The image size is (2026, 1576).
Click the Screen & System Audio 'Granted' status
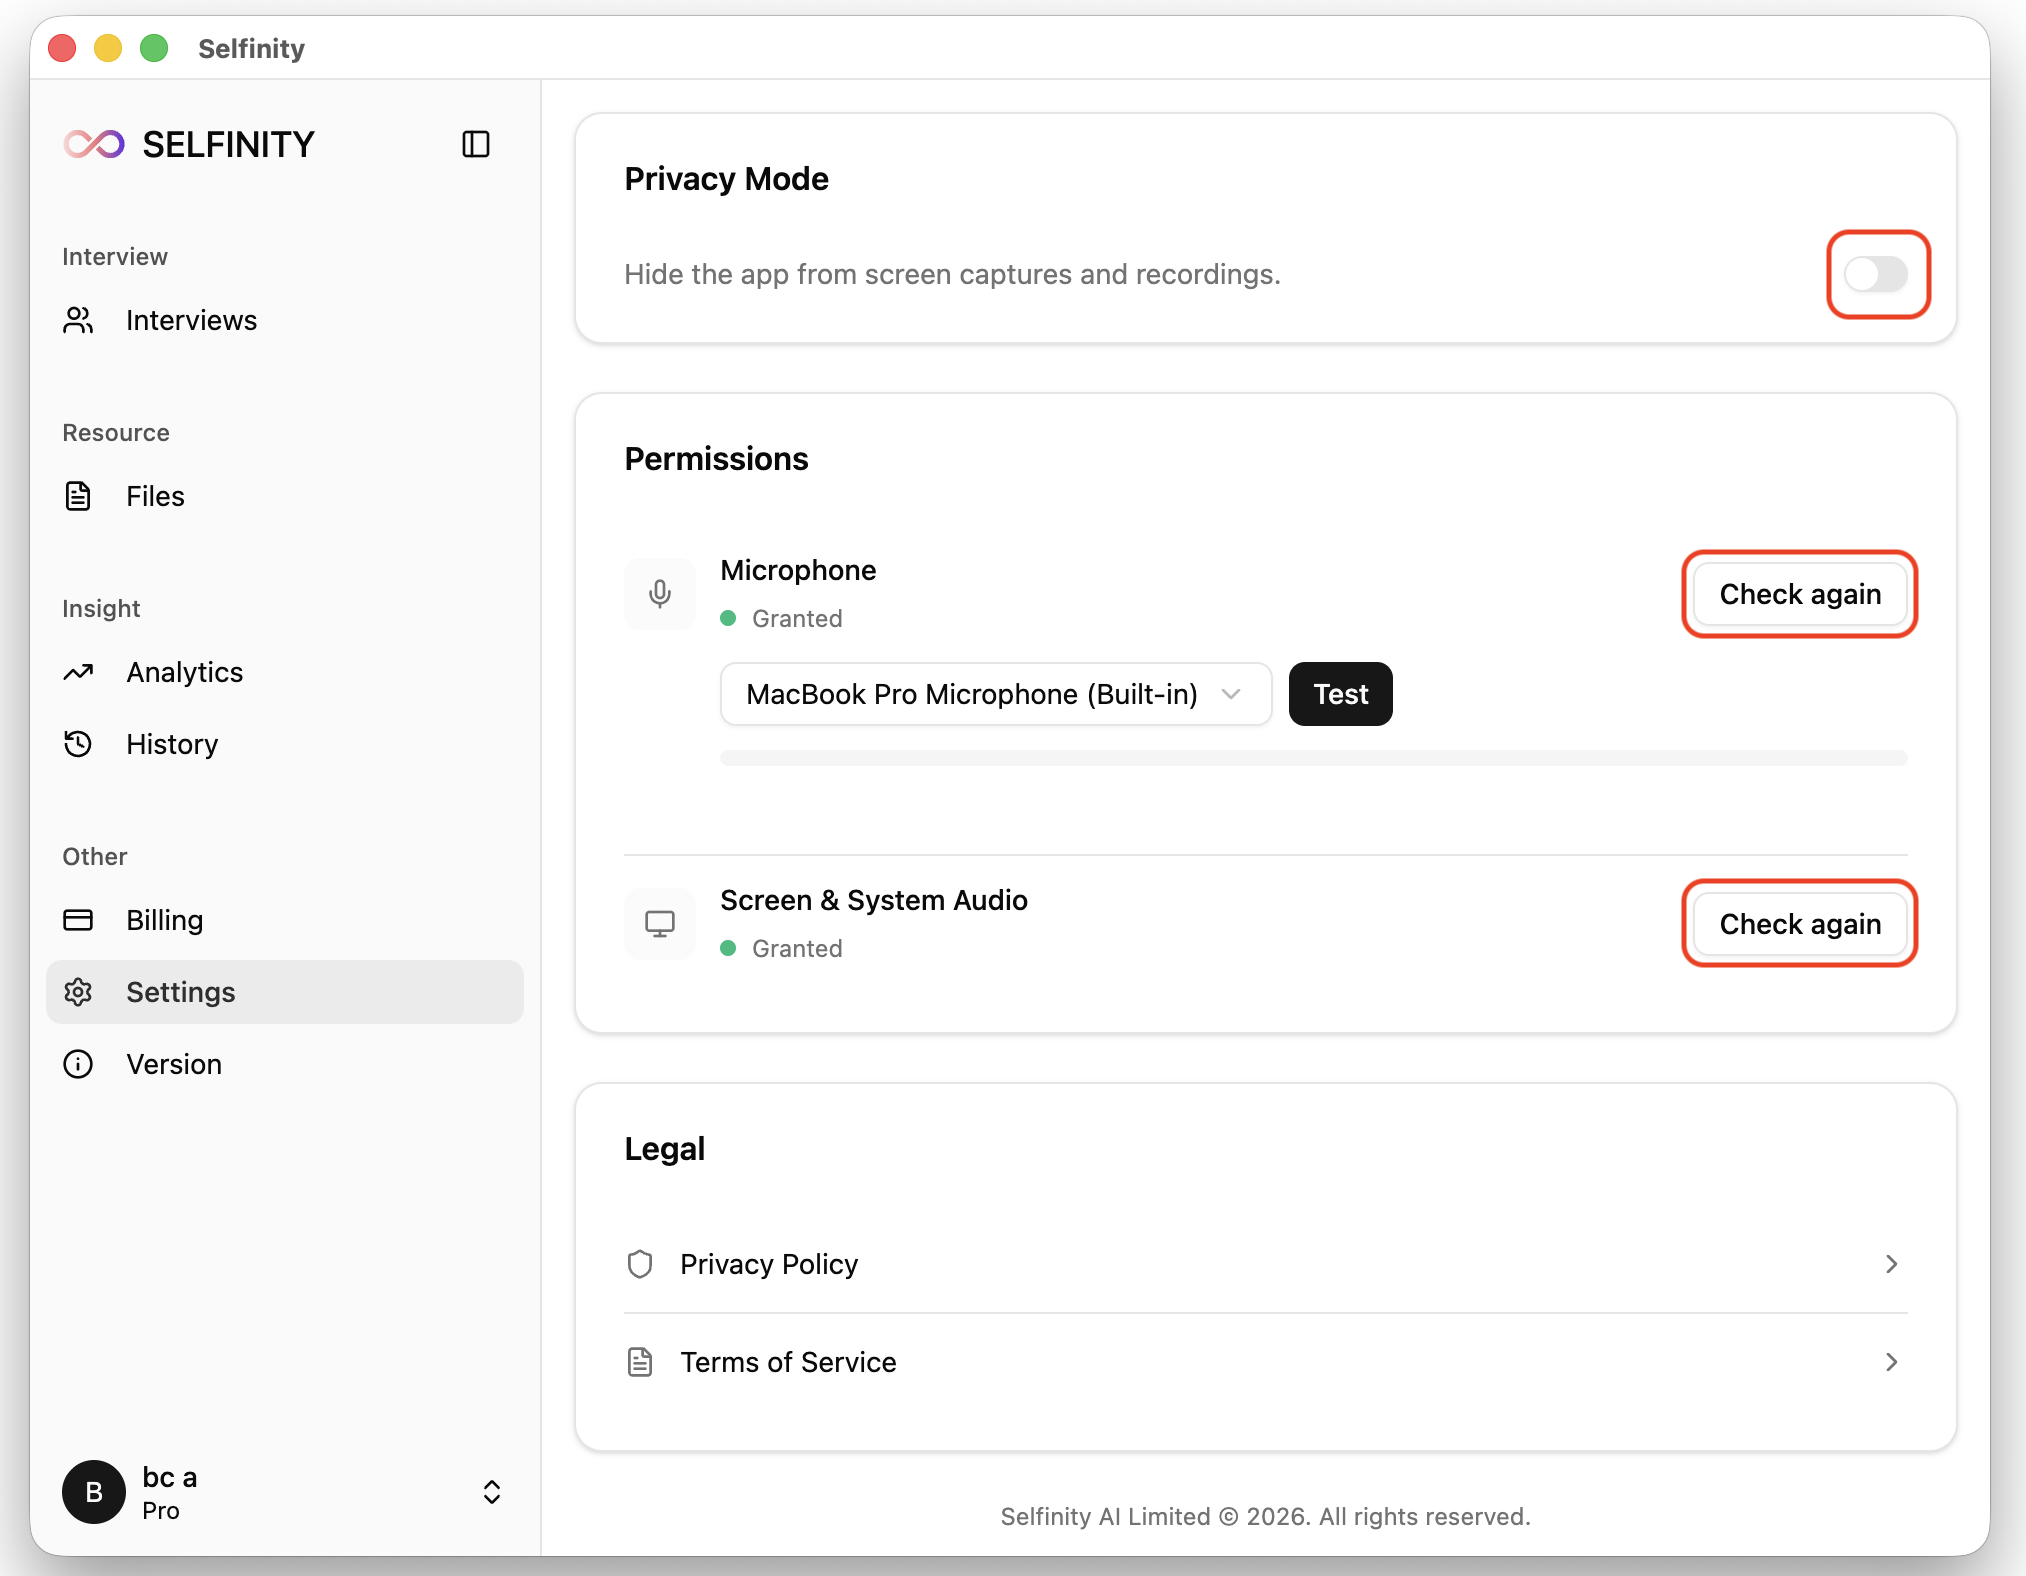pyautogui.click(x=797, y=949)
